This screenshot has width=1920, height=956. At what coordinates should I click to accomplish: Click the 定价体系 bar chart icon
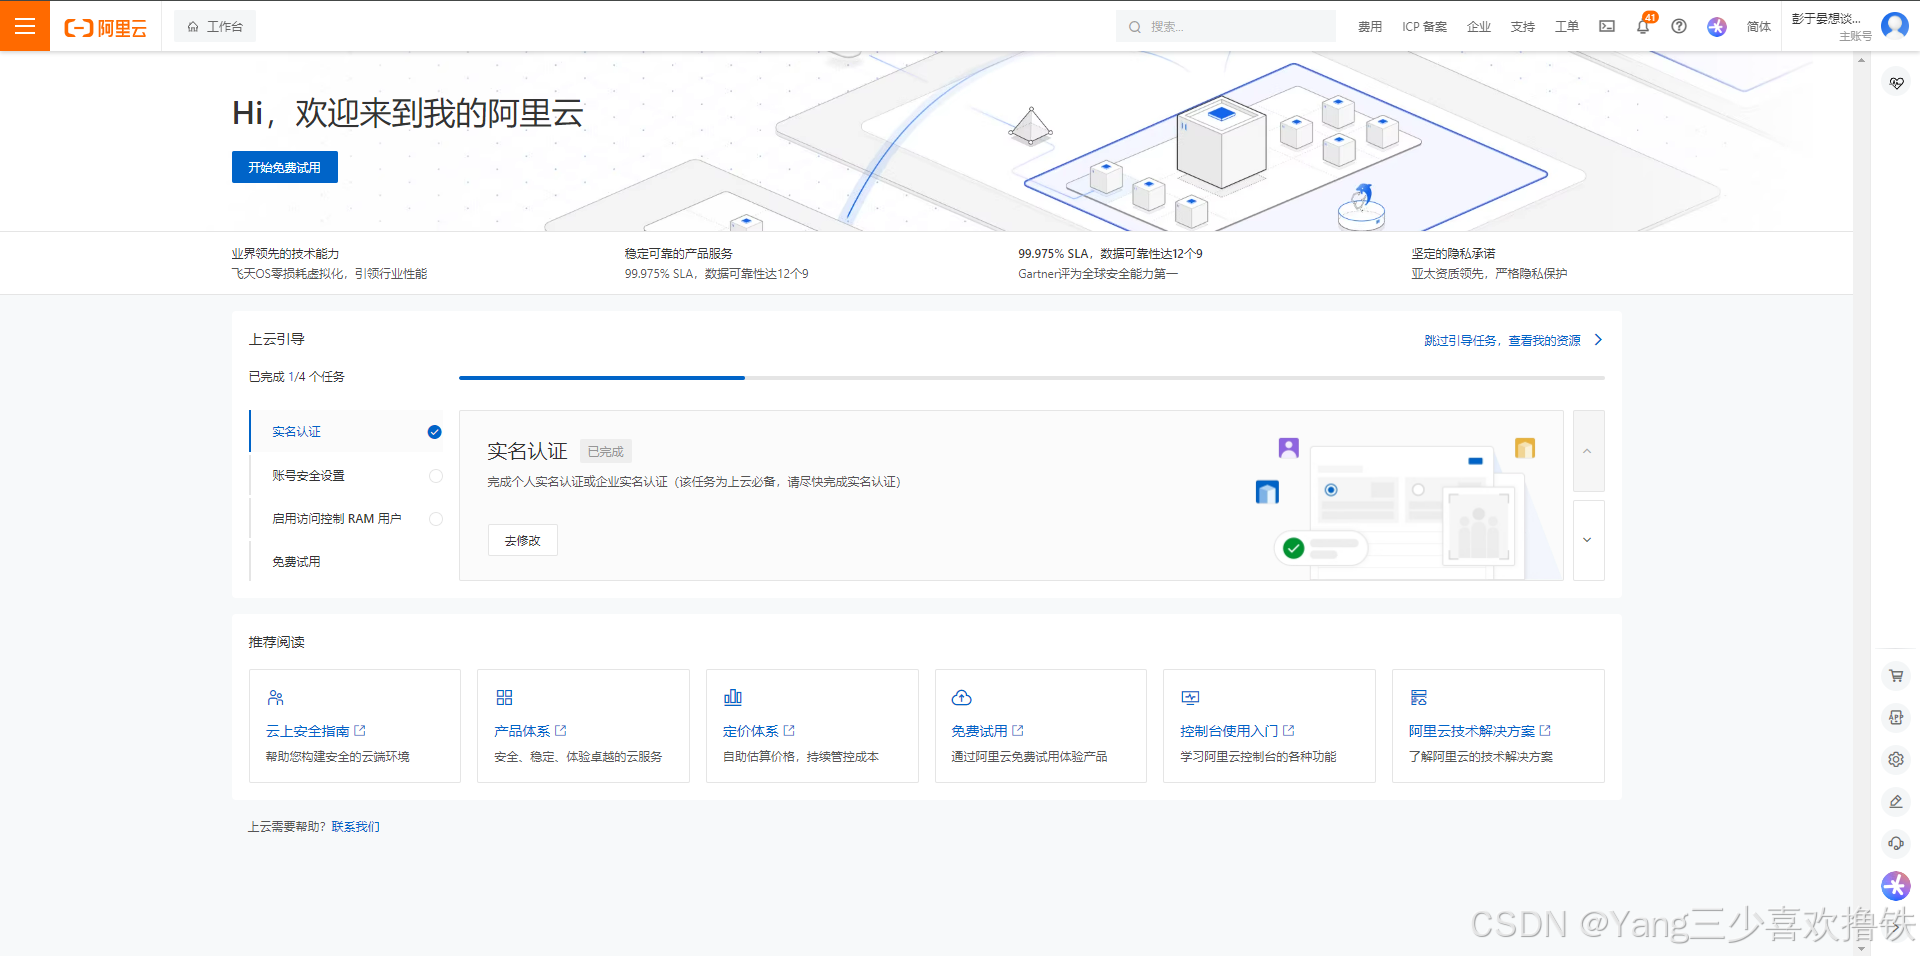(733, 697)
